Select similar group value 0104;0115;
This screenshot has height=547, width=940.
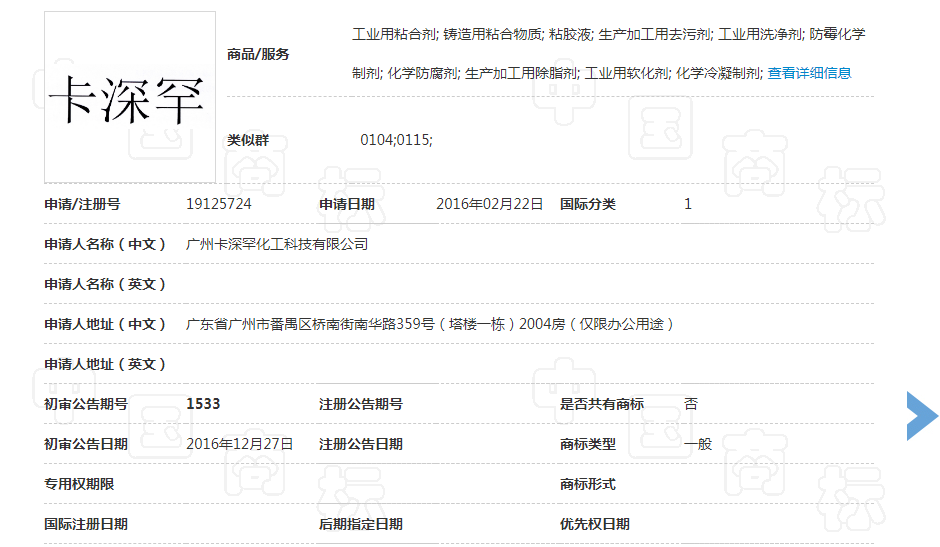396,140
